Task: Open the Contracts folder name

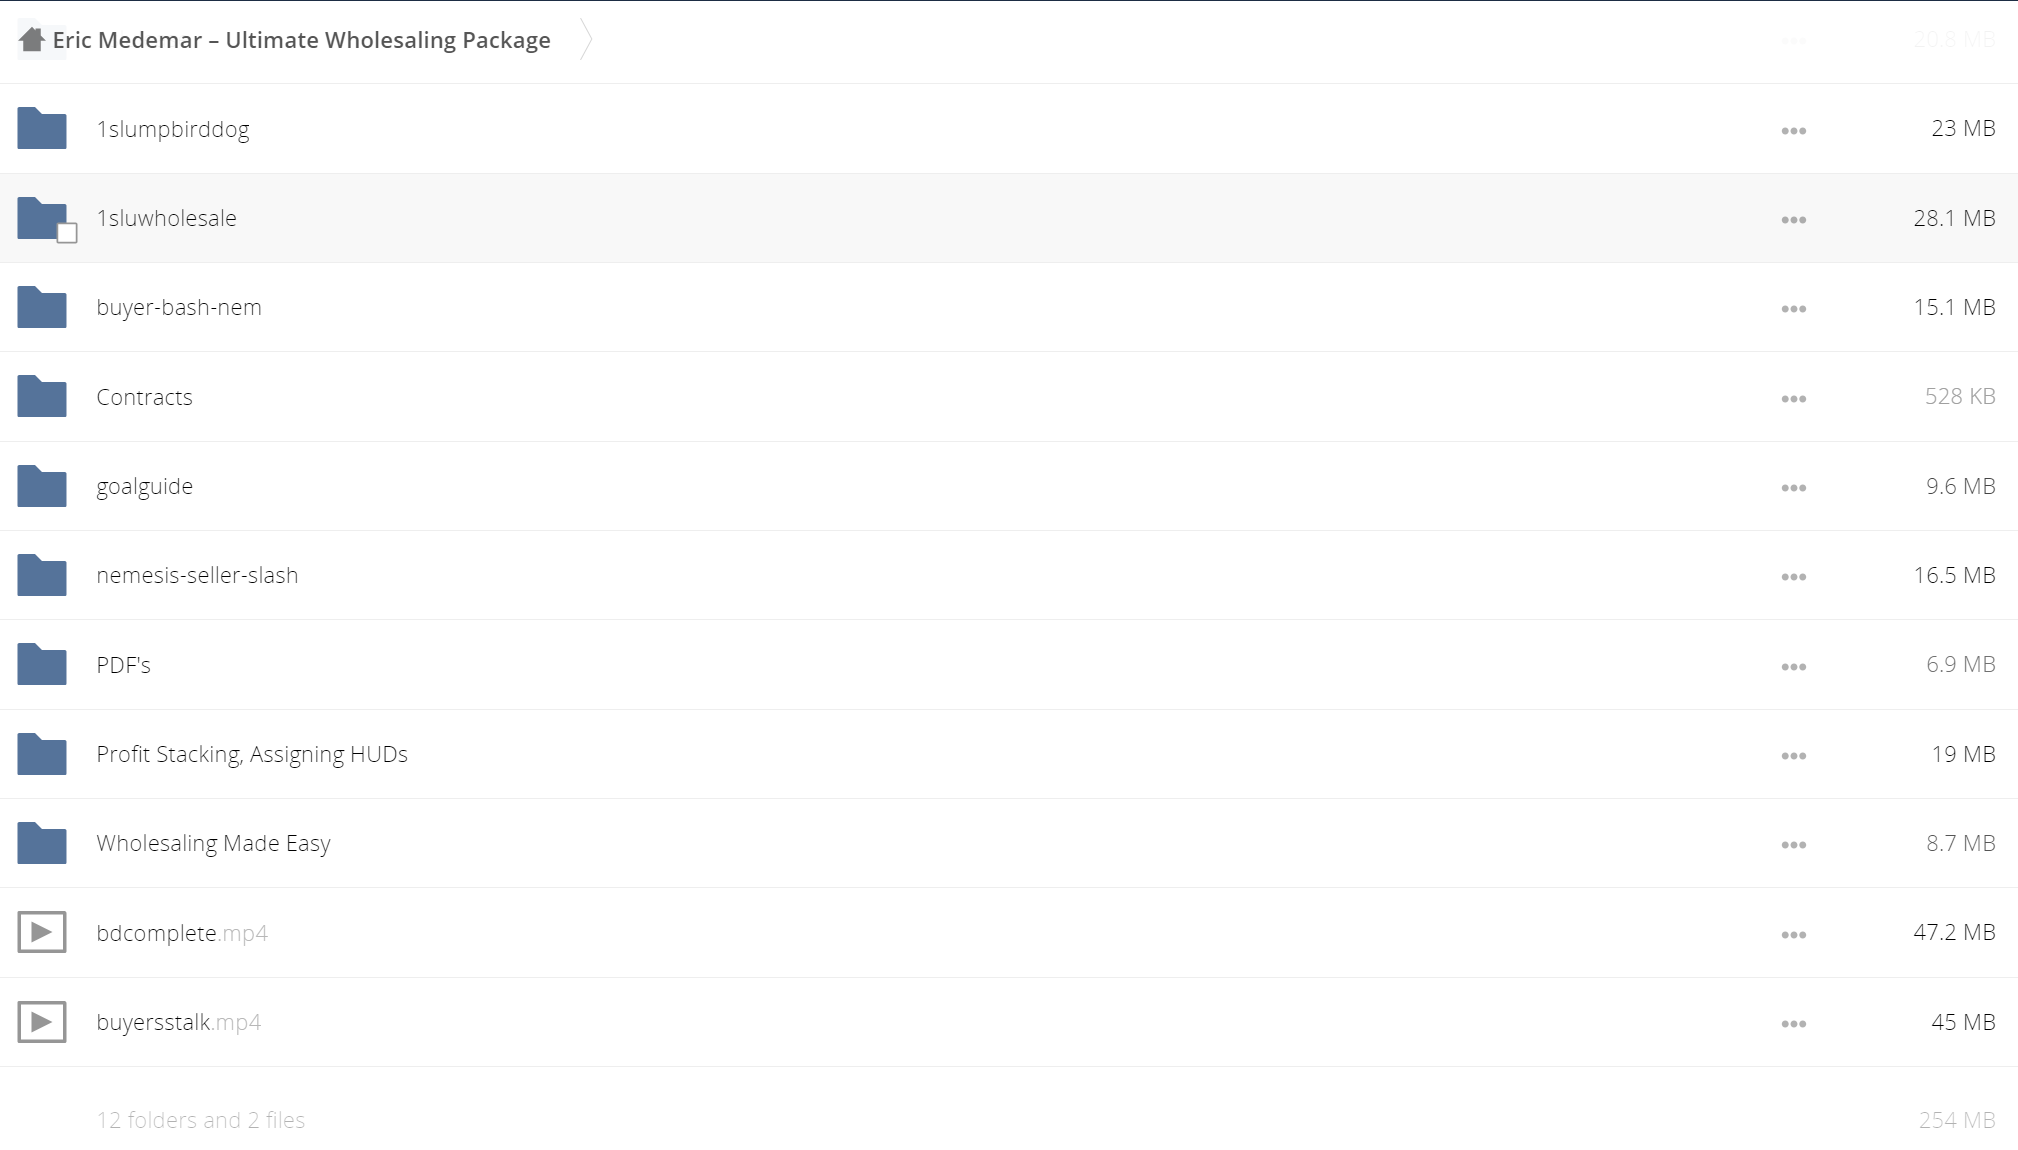Action: [x=144, y=397]
